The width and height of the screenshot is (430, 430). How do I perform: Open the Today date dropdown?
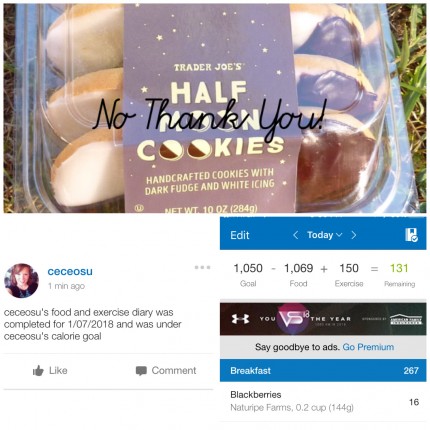(324, 235)
